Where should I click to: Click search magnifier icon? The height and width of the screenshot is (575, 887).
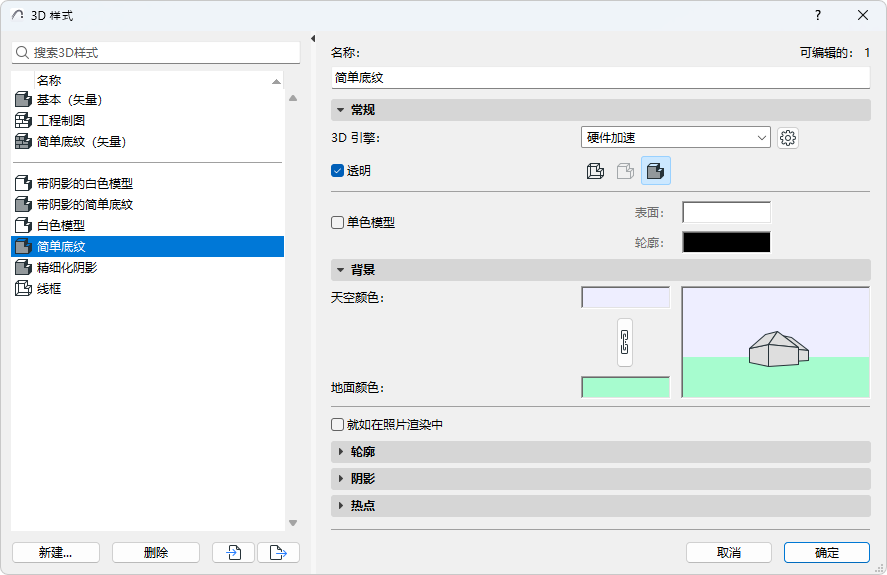pos(22,53)
